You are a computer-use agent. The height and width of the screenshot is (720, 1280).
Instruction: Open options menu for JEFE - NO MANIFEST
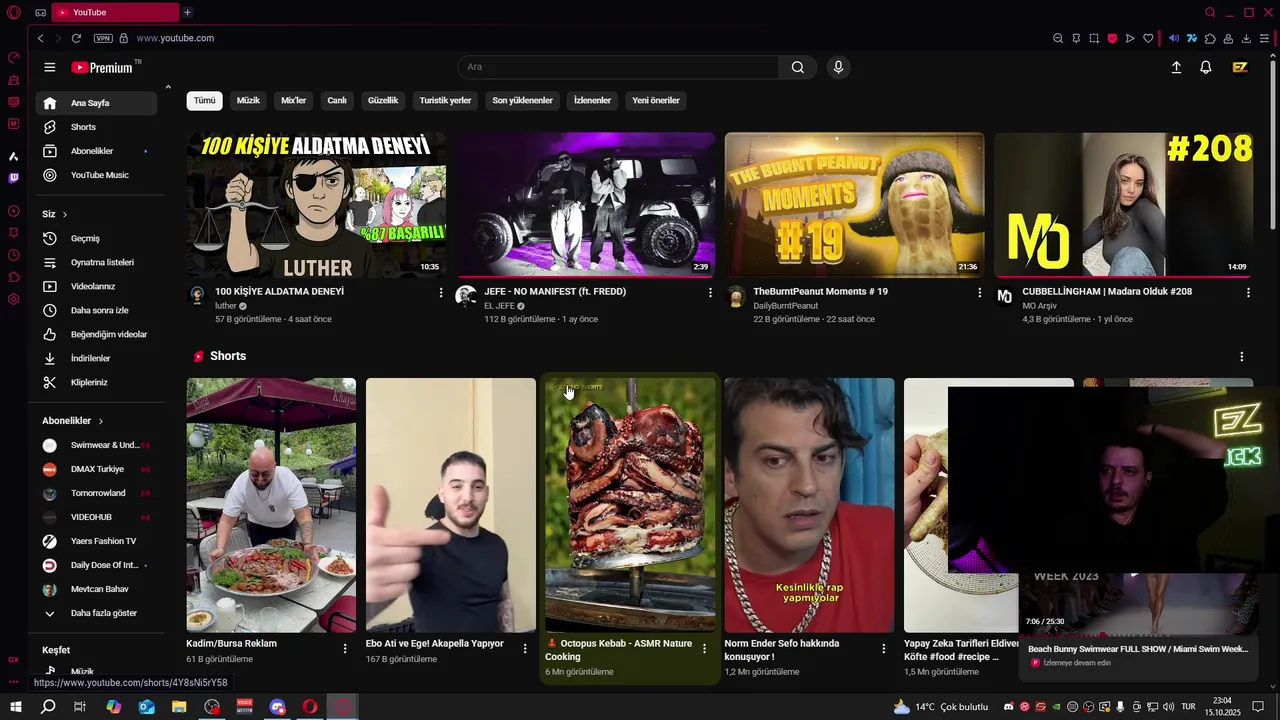710,292
